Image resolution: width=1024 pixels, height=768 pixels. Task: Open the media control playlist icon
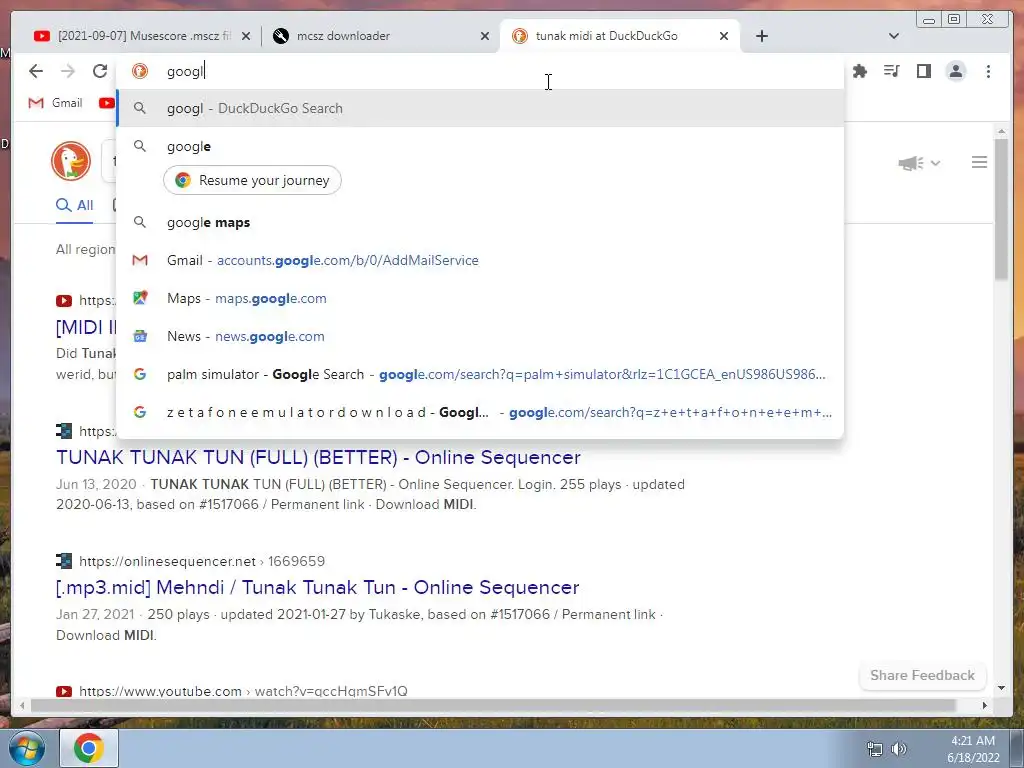891,71
